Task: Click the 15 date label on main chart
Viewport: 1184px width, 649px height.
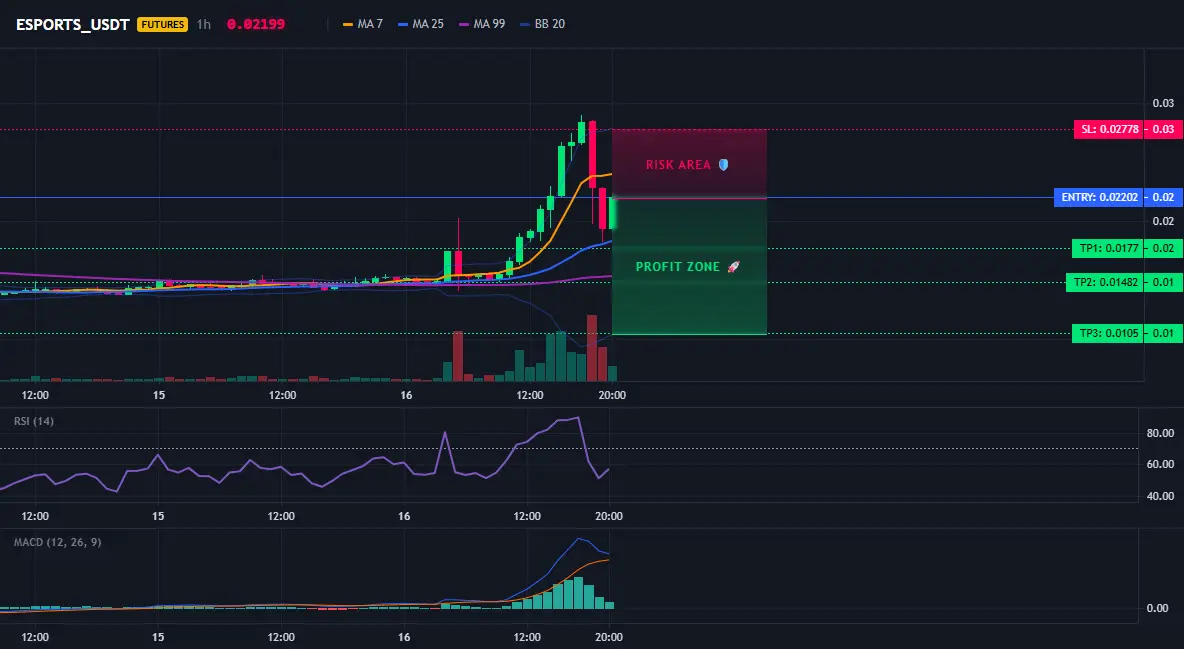Action: pyautogui.click(x=159, y=395)
